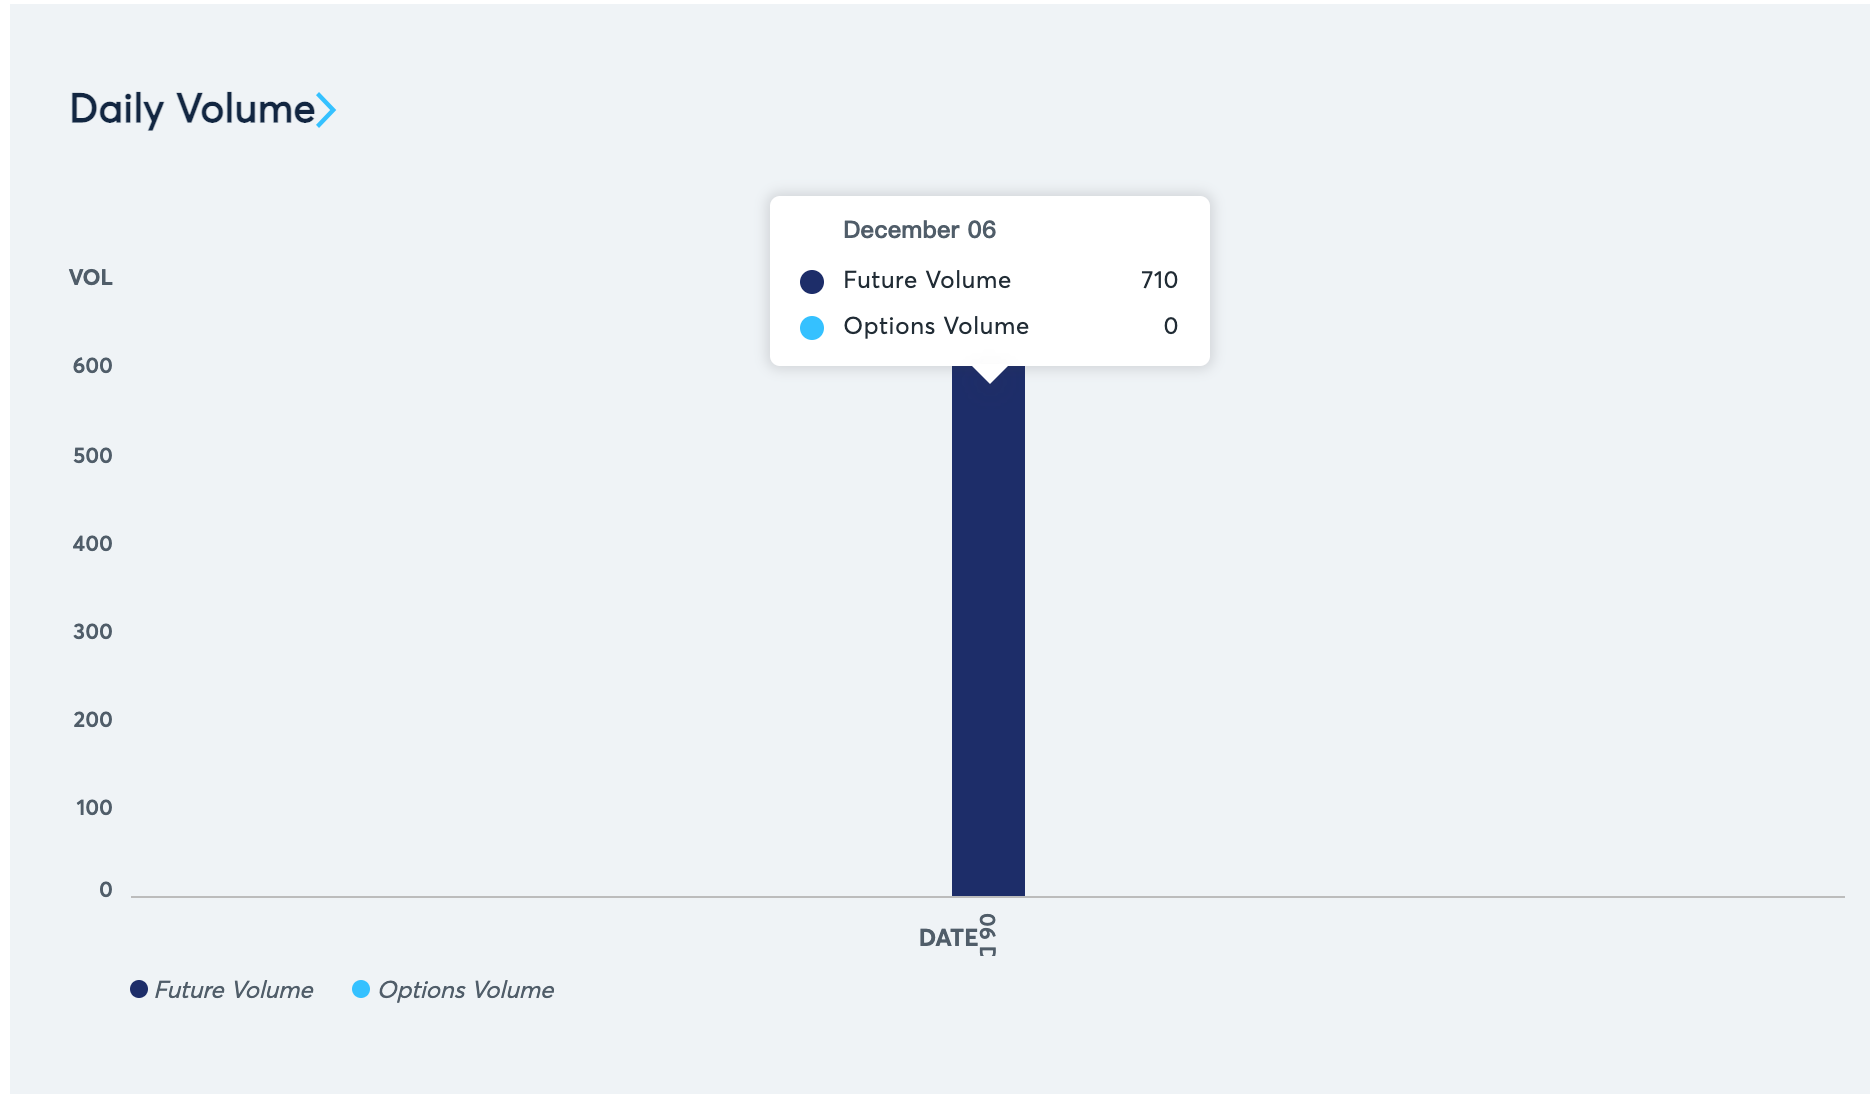Click the 200 tick on volume axis
Viewport: 1870px width, 1094px height.
point(92,720)
